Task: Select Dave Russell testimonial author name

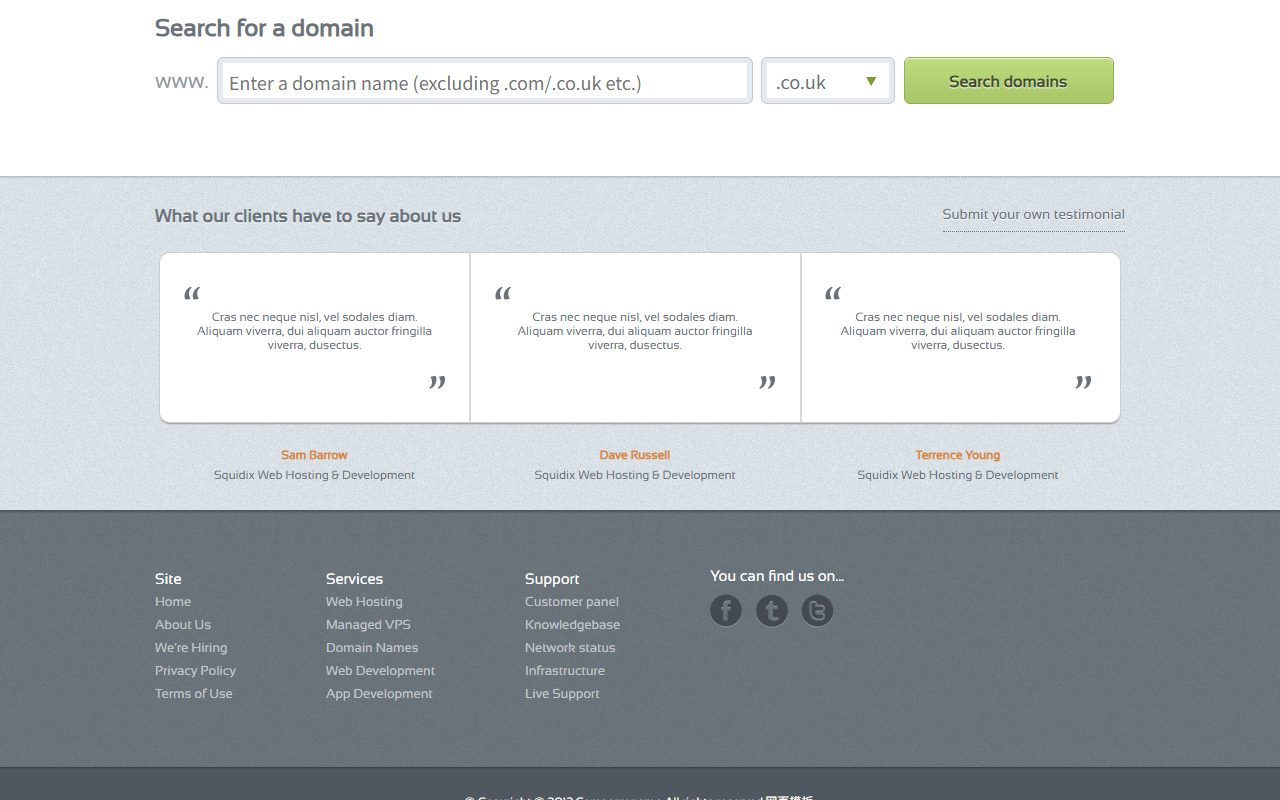Action: click(635, 455)
